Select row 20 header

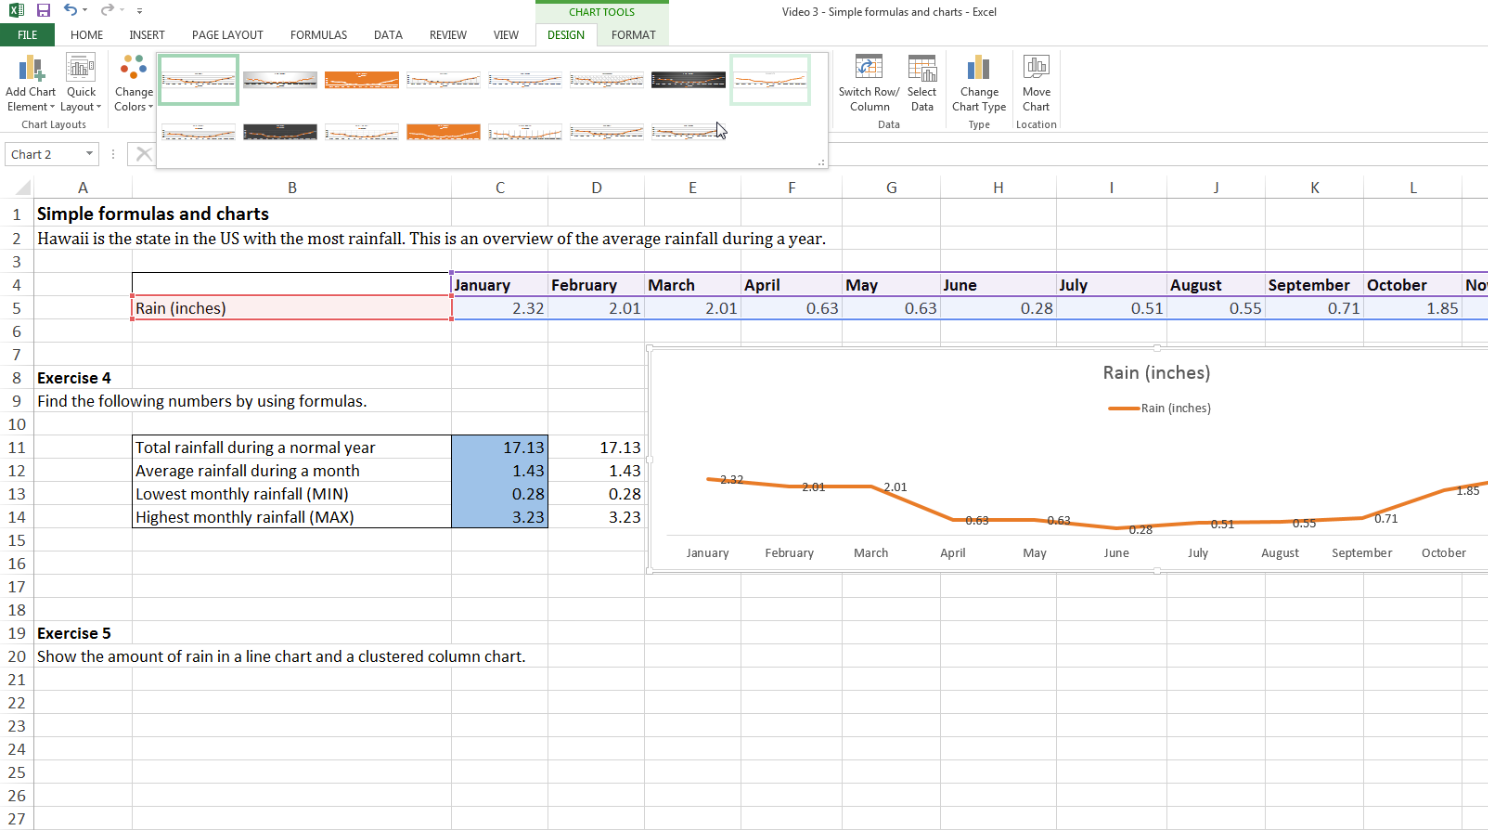16,656
